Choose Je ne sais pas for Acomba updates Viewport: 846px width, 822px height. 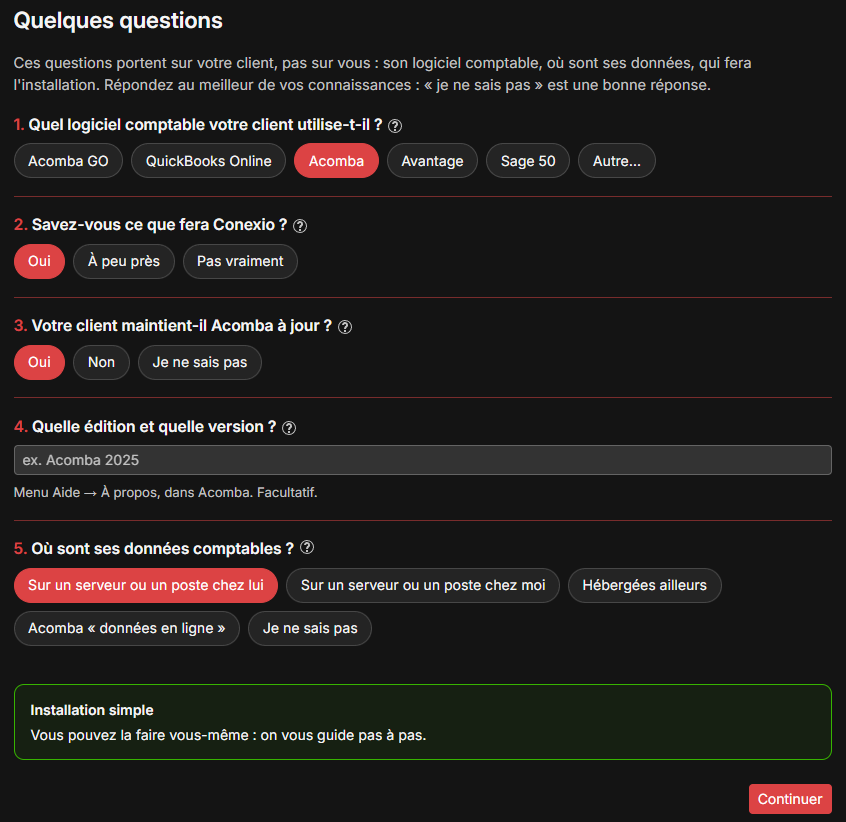click(x=200, y=362)
